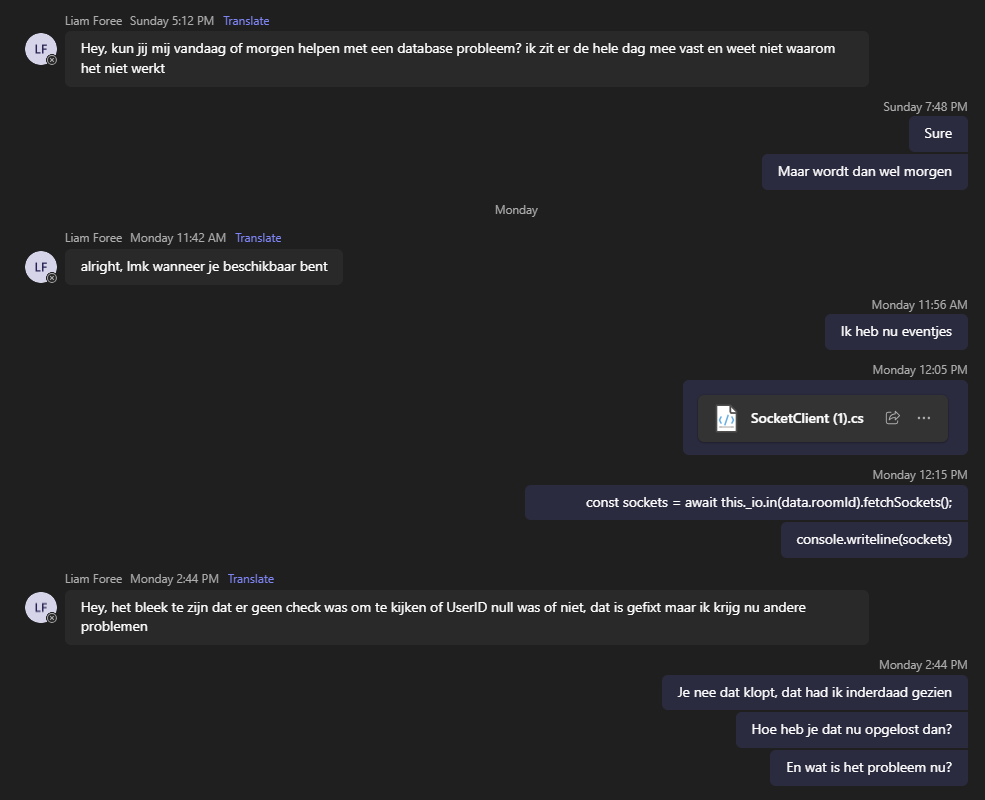This screenshot has height=800, width=985.
Task: Open the SocketClient (1).cs file icon
Action: (726, 418)
